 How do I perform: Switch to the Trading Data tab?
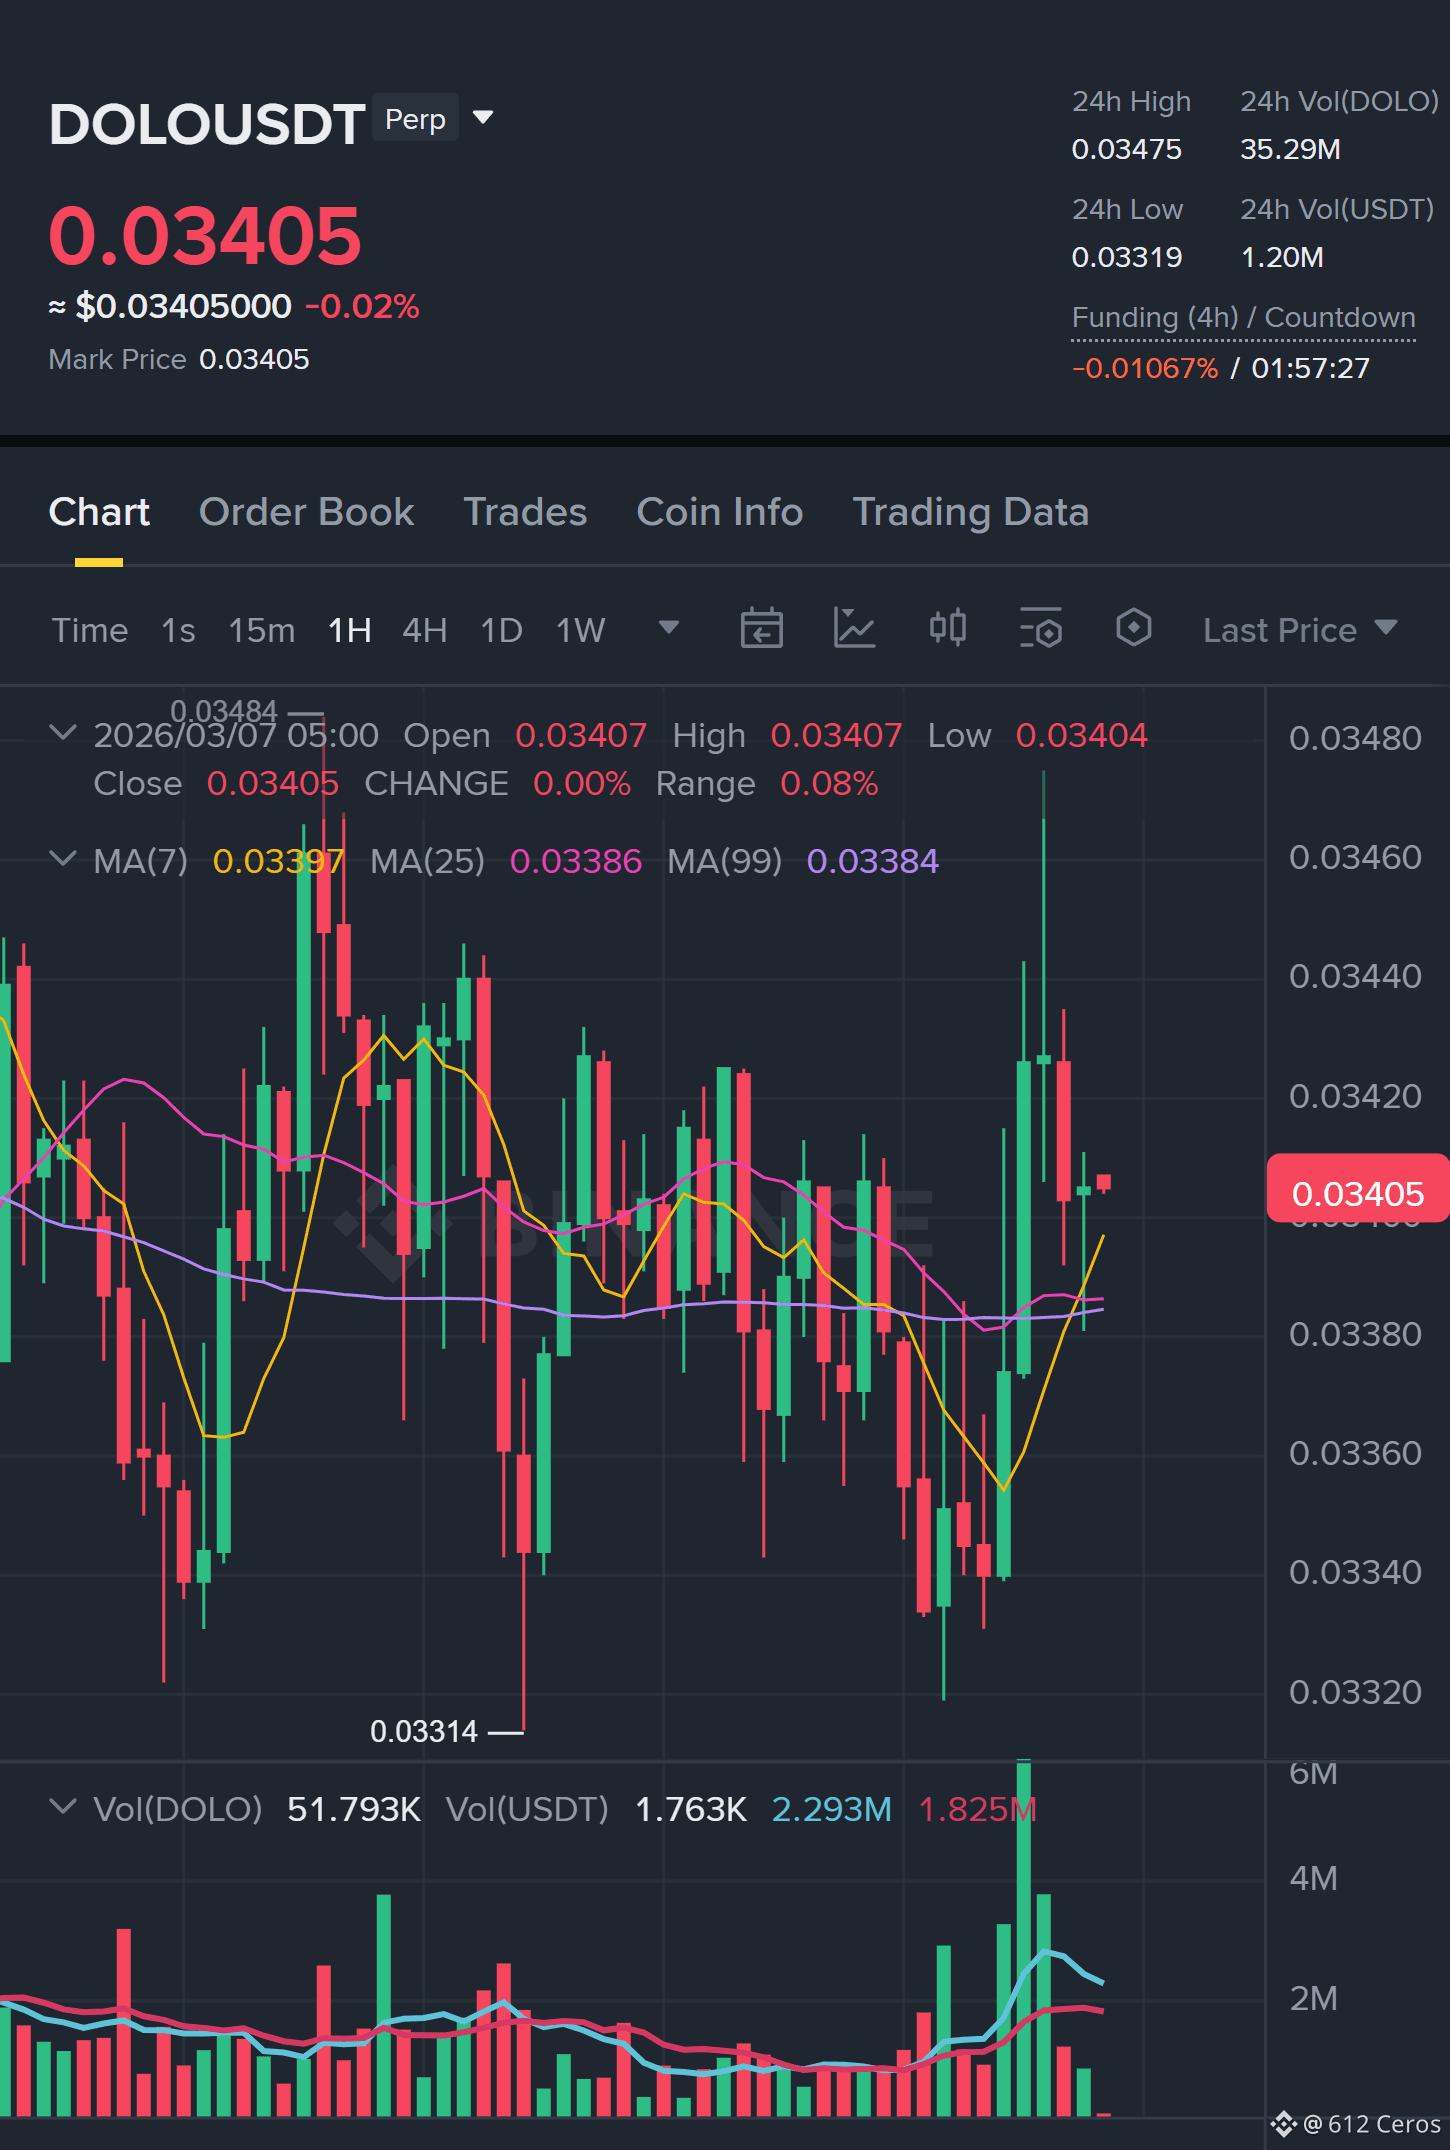tap(970, 512)
